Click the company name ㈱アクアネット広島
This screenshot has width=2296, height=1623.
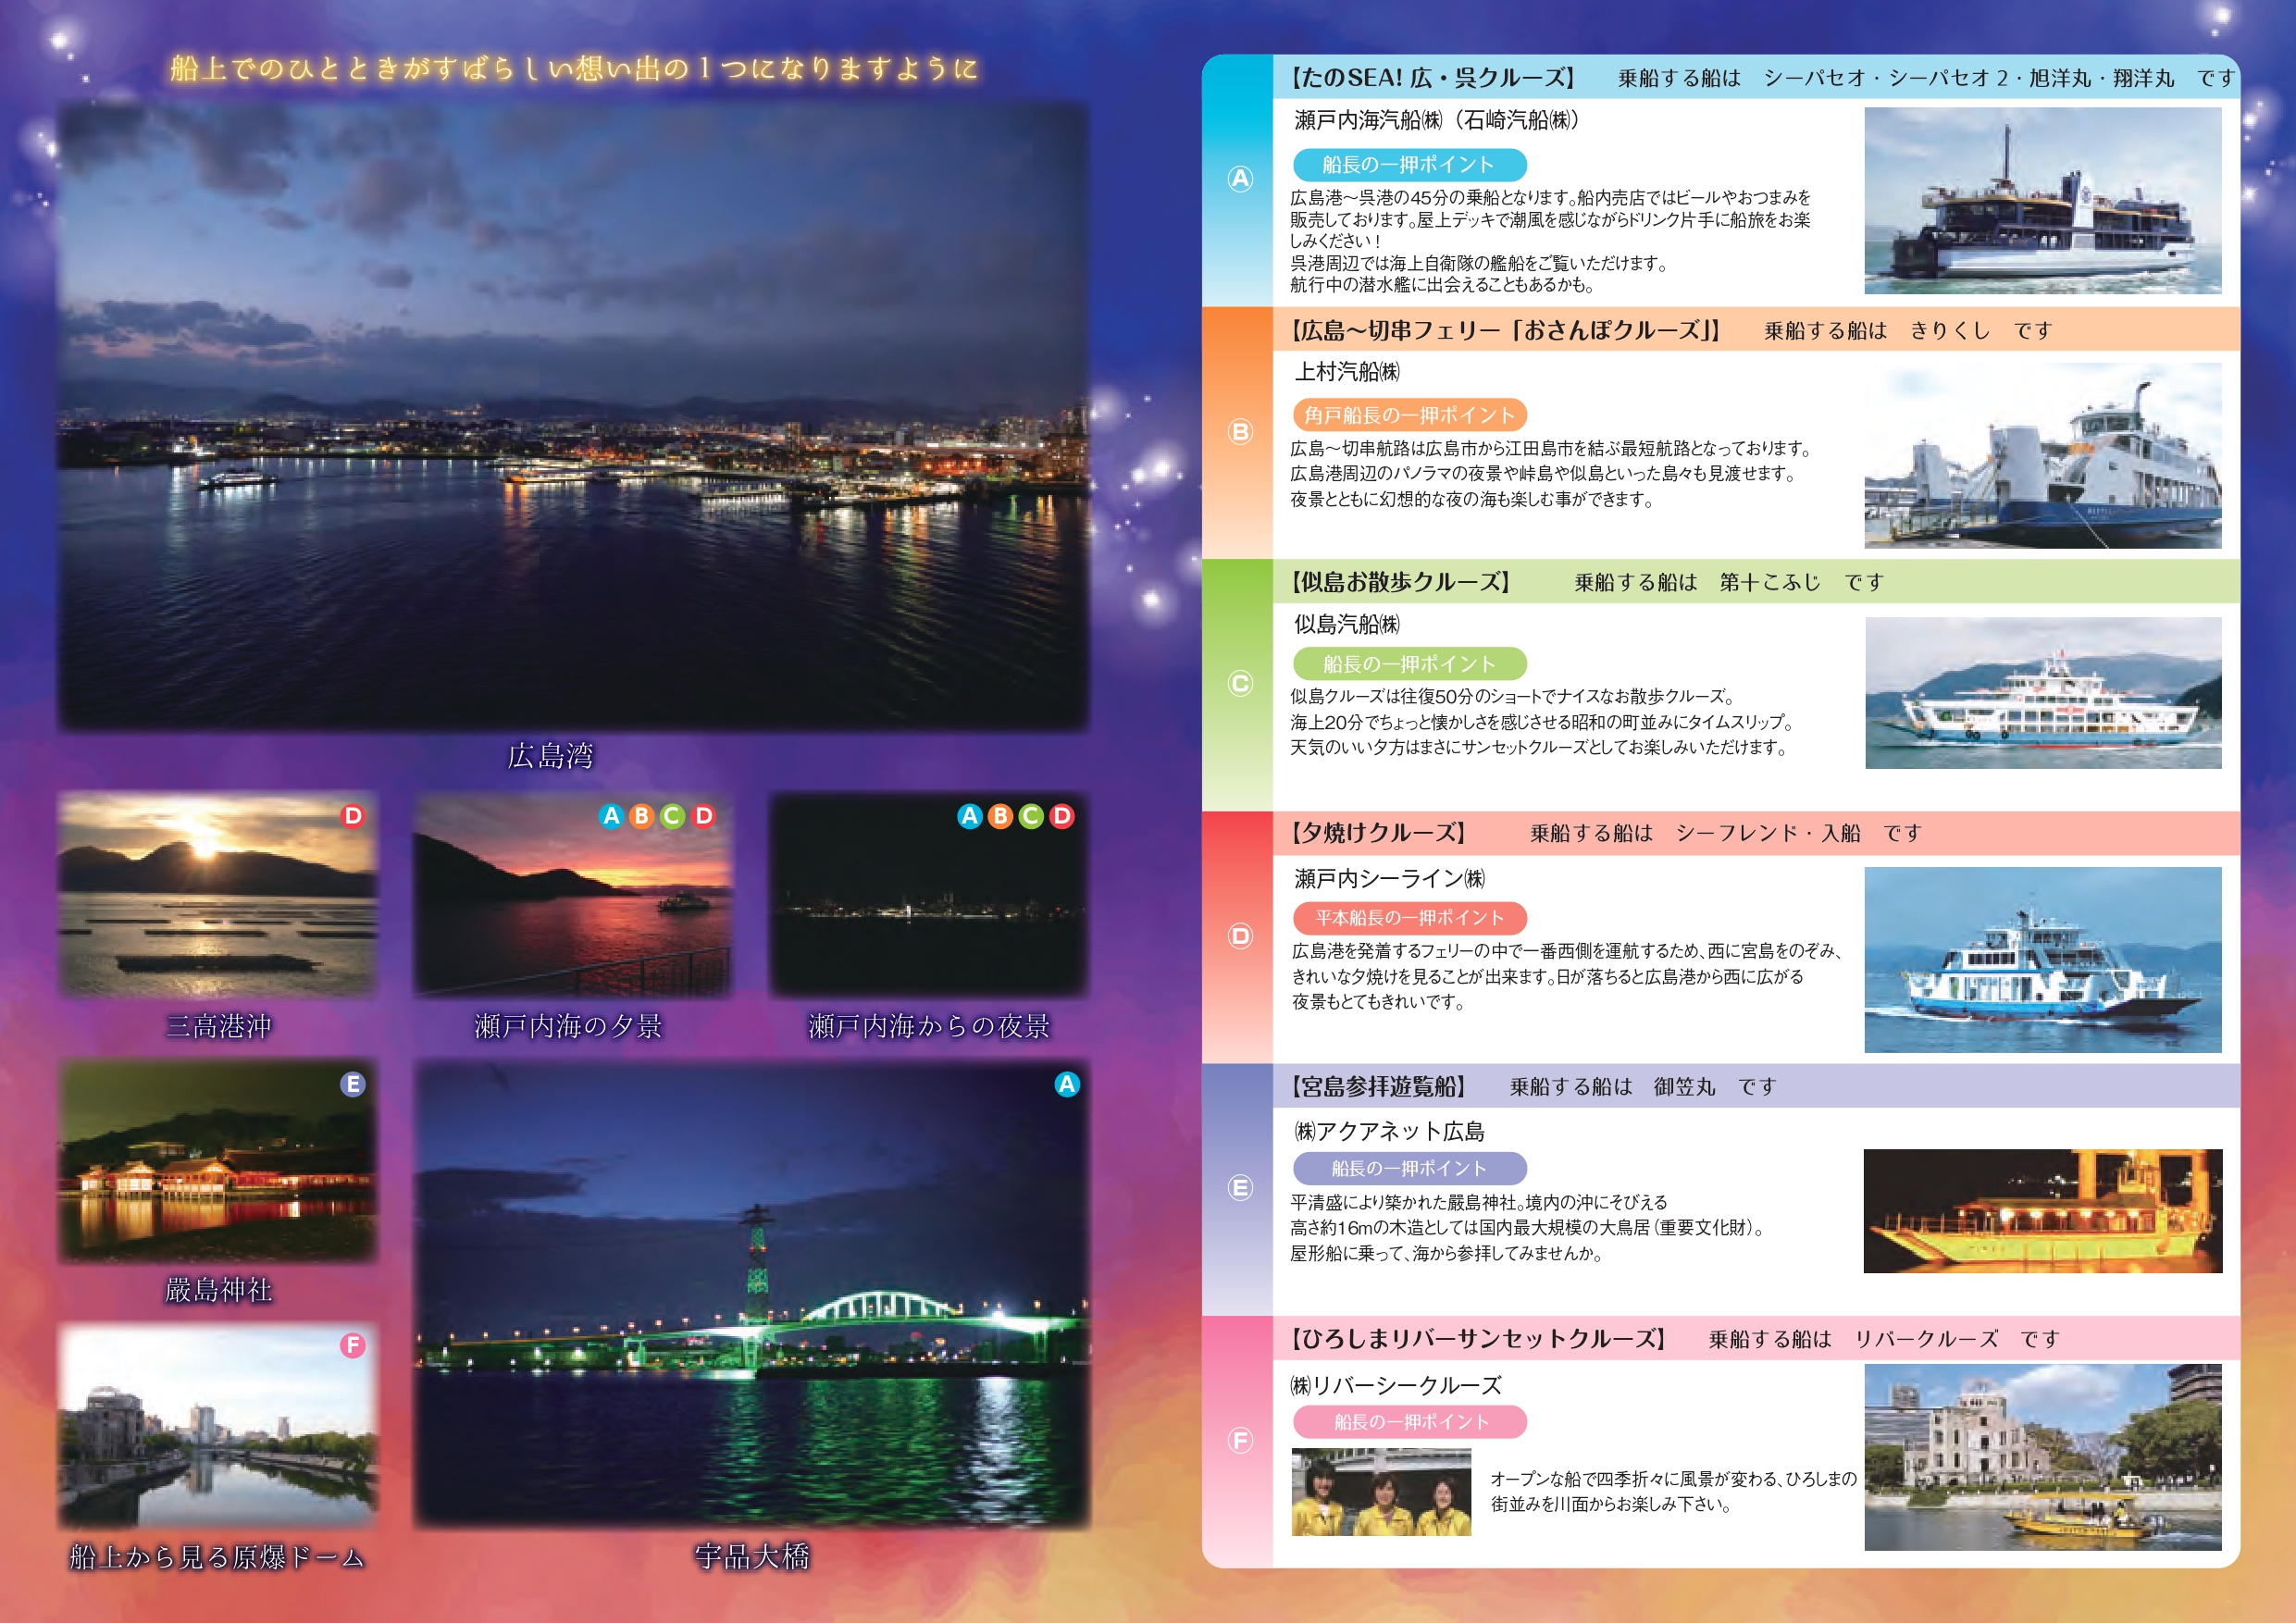(1389, 1131)
